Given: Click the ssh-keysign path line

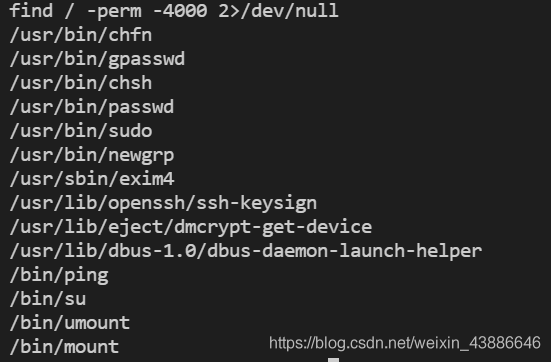Looking at the screenshot, I should [163, 203].
